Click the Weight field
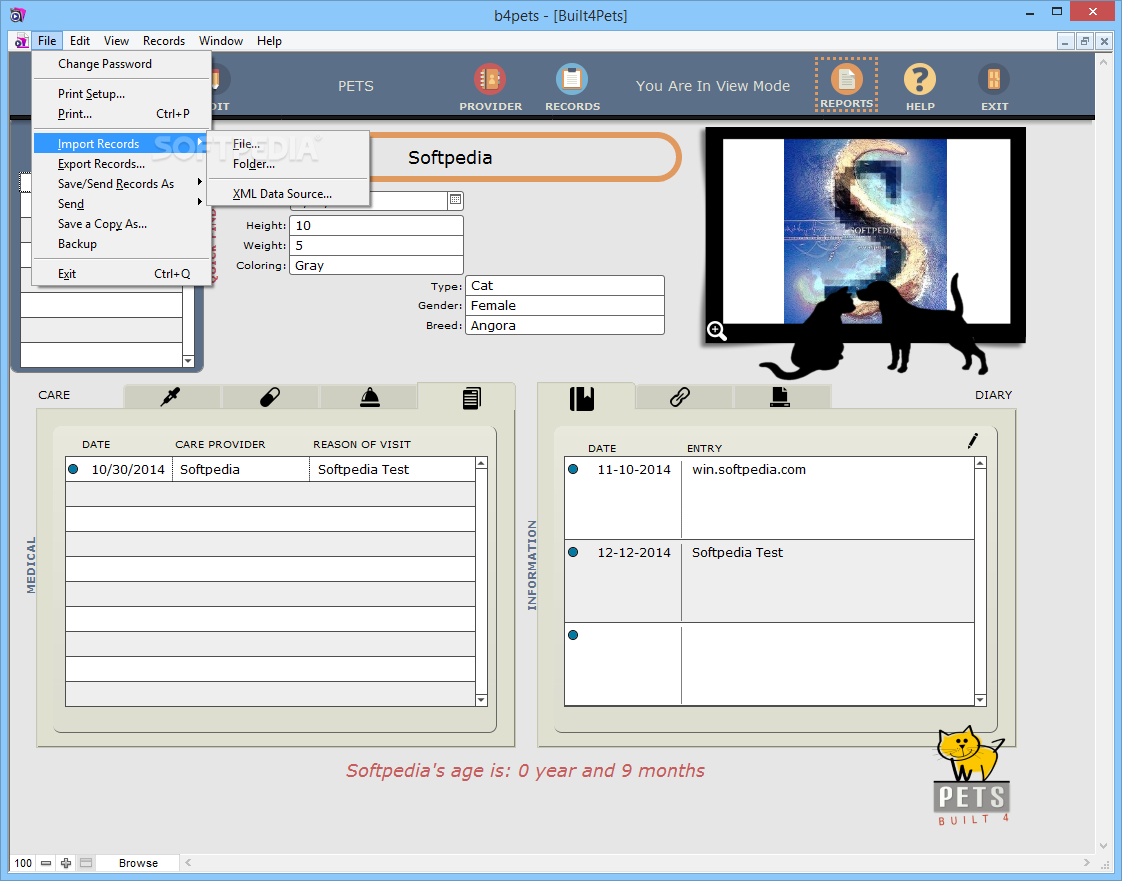The width and height of the screenshot is (1122, 881). 376,245
